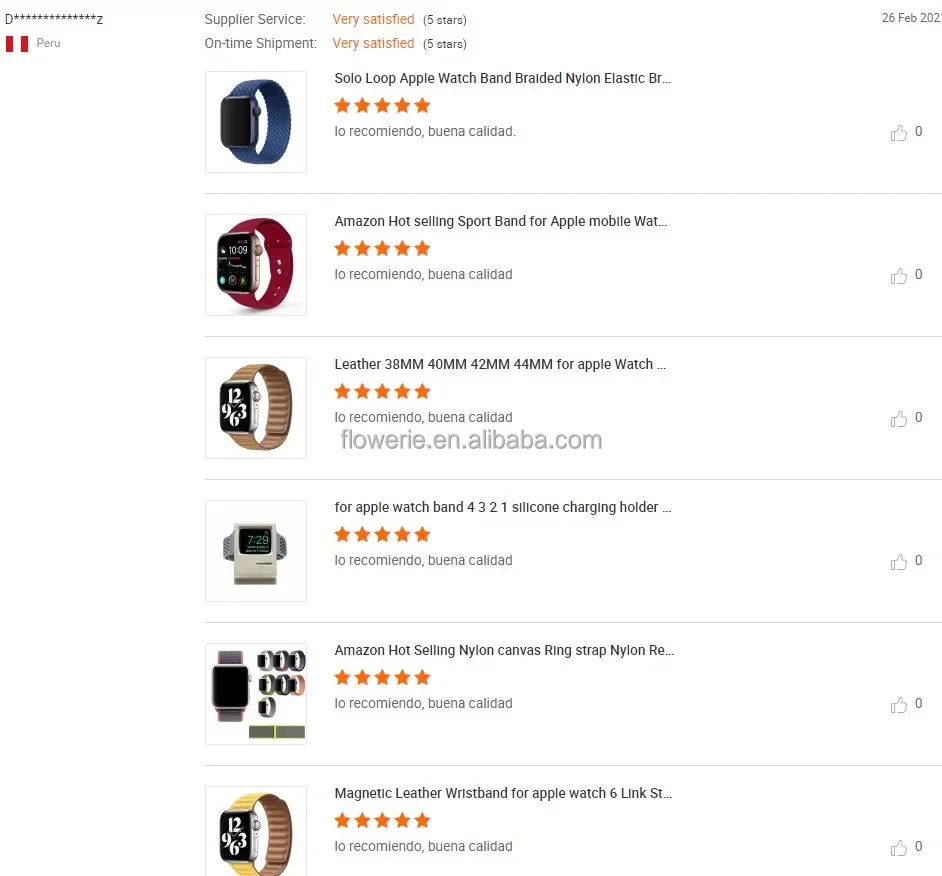
Task: Like the silicone charging holder review
Action: click(x=899, y=562)
